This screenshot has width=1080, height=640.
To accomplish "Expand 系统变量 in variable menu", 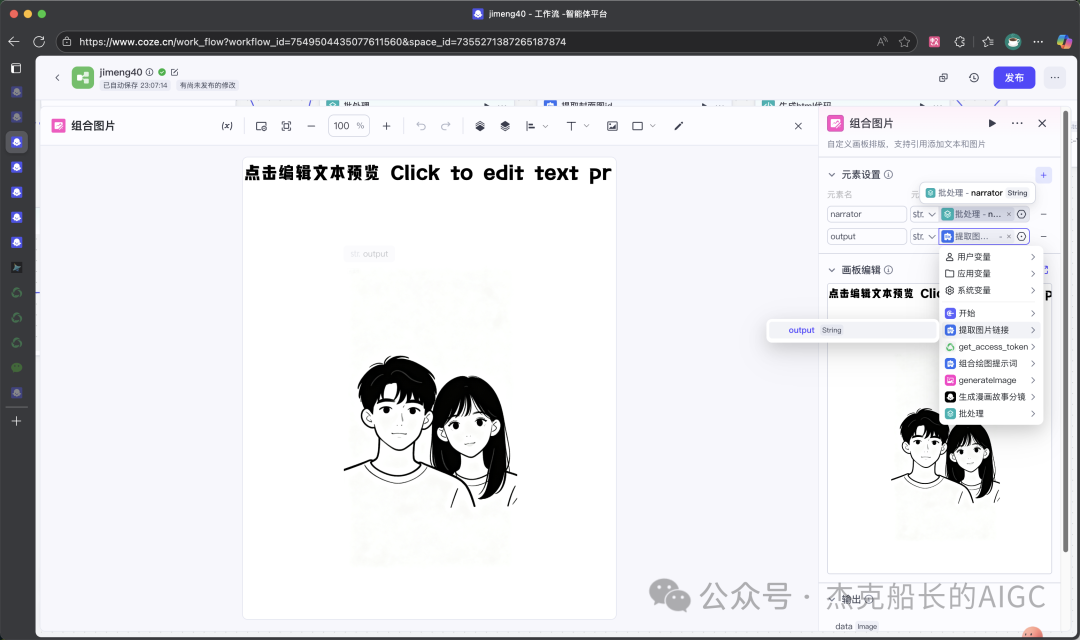I will (x=991, y=291).
